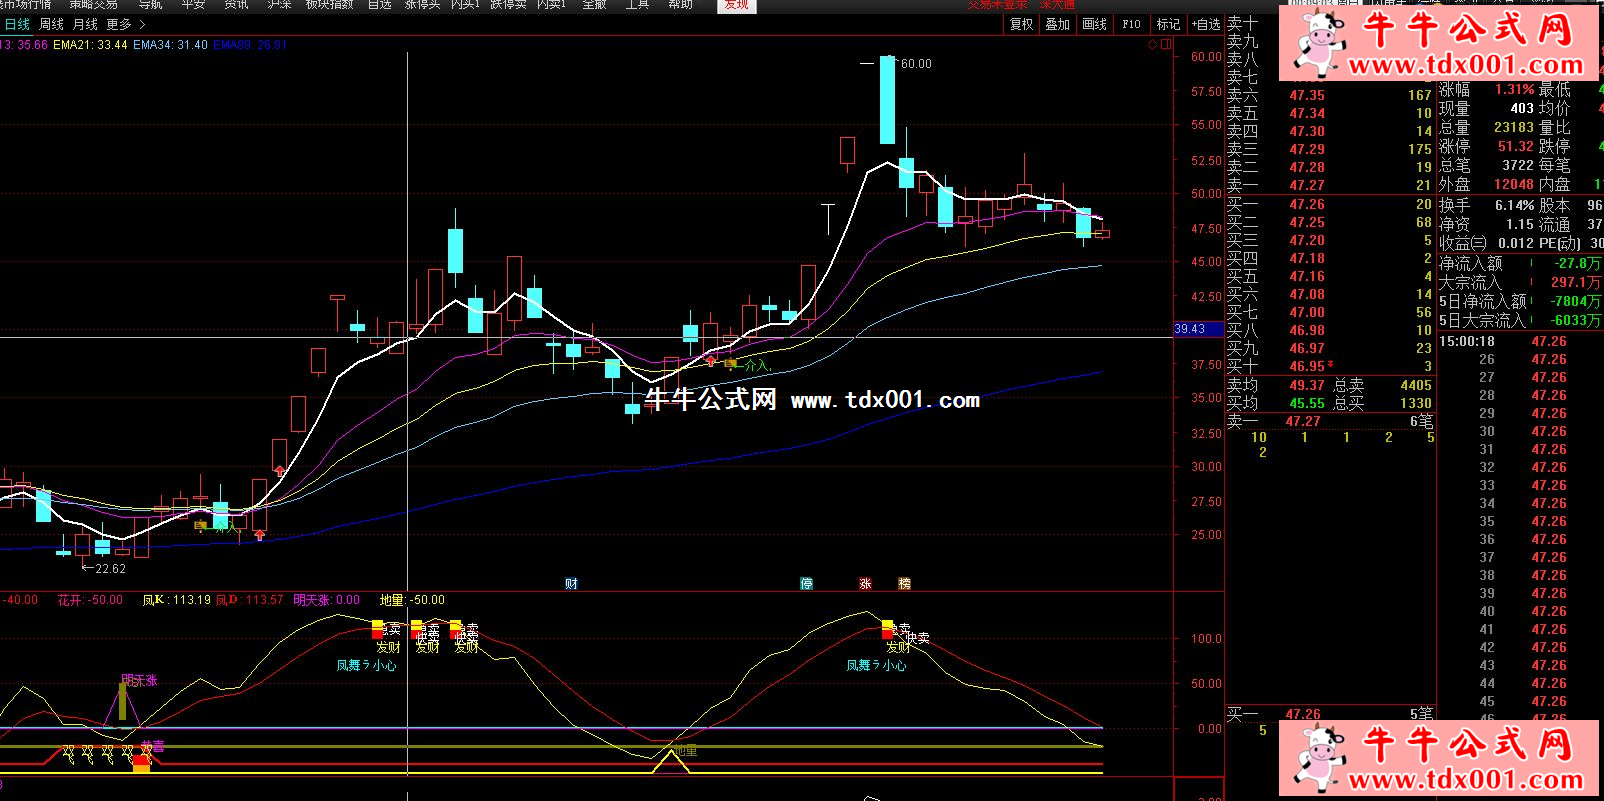Switch to the 月线 monthly chart tab

coord(85,24)
